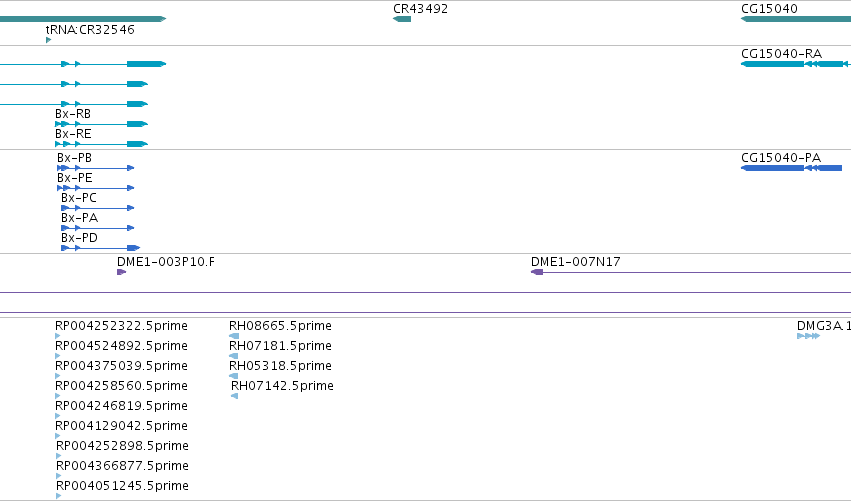The height and width of the screenshot is (501, 851).
Task: Click the tRNA:CR32546 small arrow glyph
Action: tap(48, 40)
